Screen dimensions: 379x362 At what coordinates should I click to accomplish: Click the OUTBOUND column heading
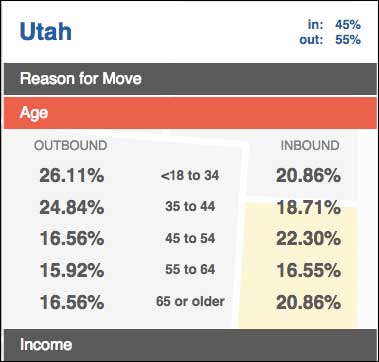71,146
